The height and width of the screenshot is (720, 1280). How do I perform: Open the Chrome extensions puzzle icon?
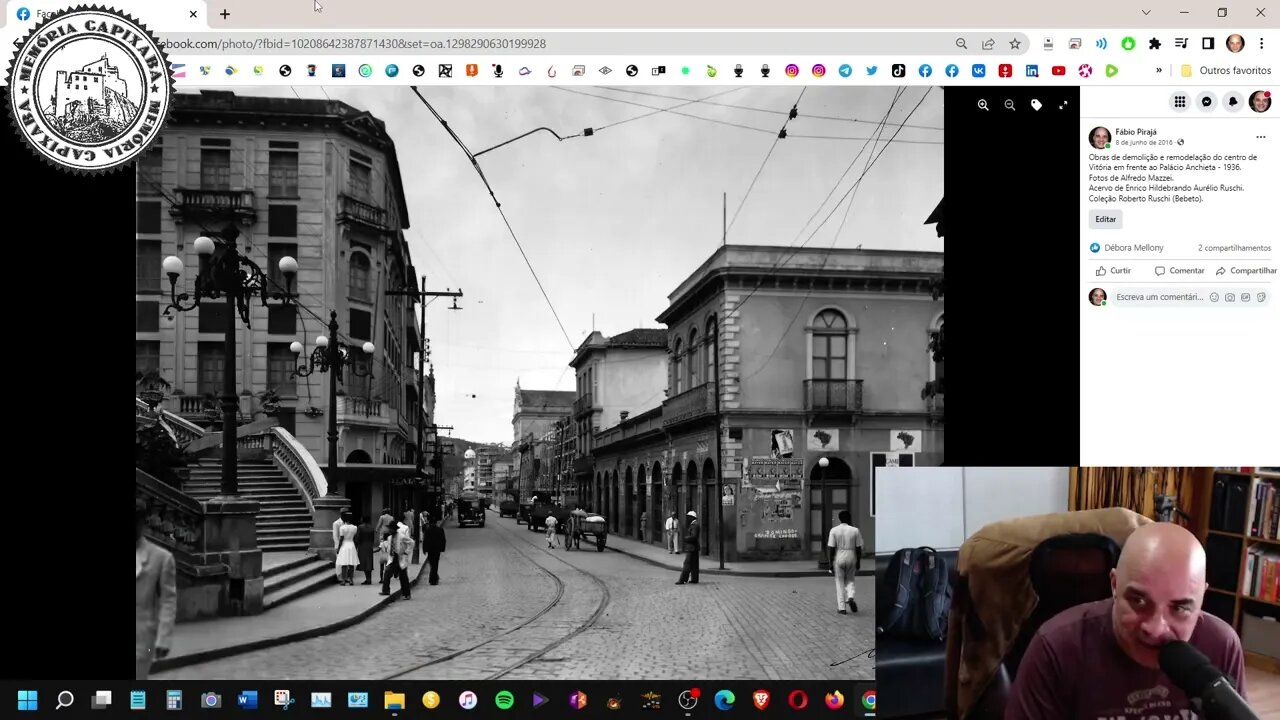coord(1155,44)
